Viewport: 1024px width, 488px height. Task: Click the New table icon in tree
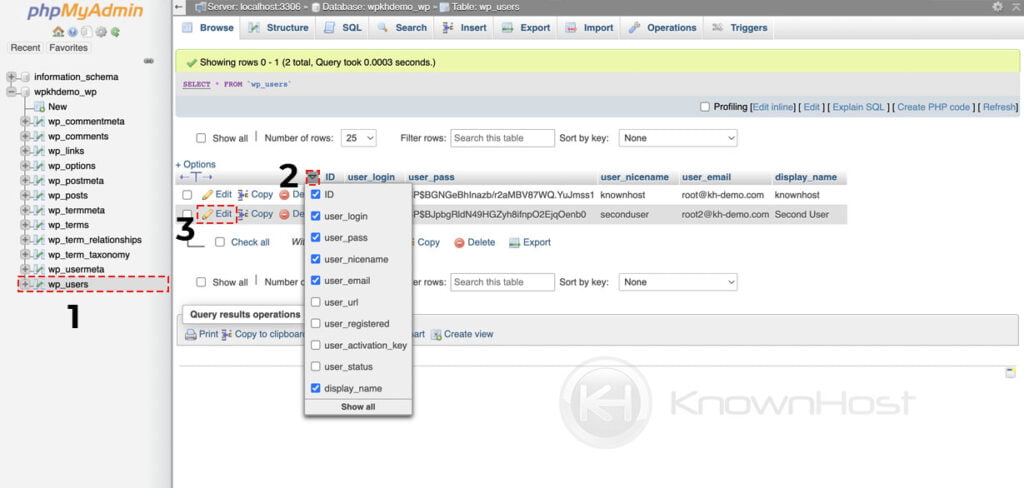click(x=39, y=106)
